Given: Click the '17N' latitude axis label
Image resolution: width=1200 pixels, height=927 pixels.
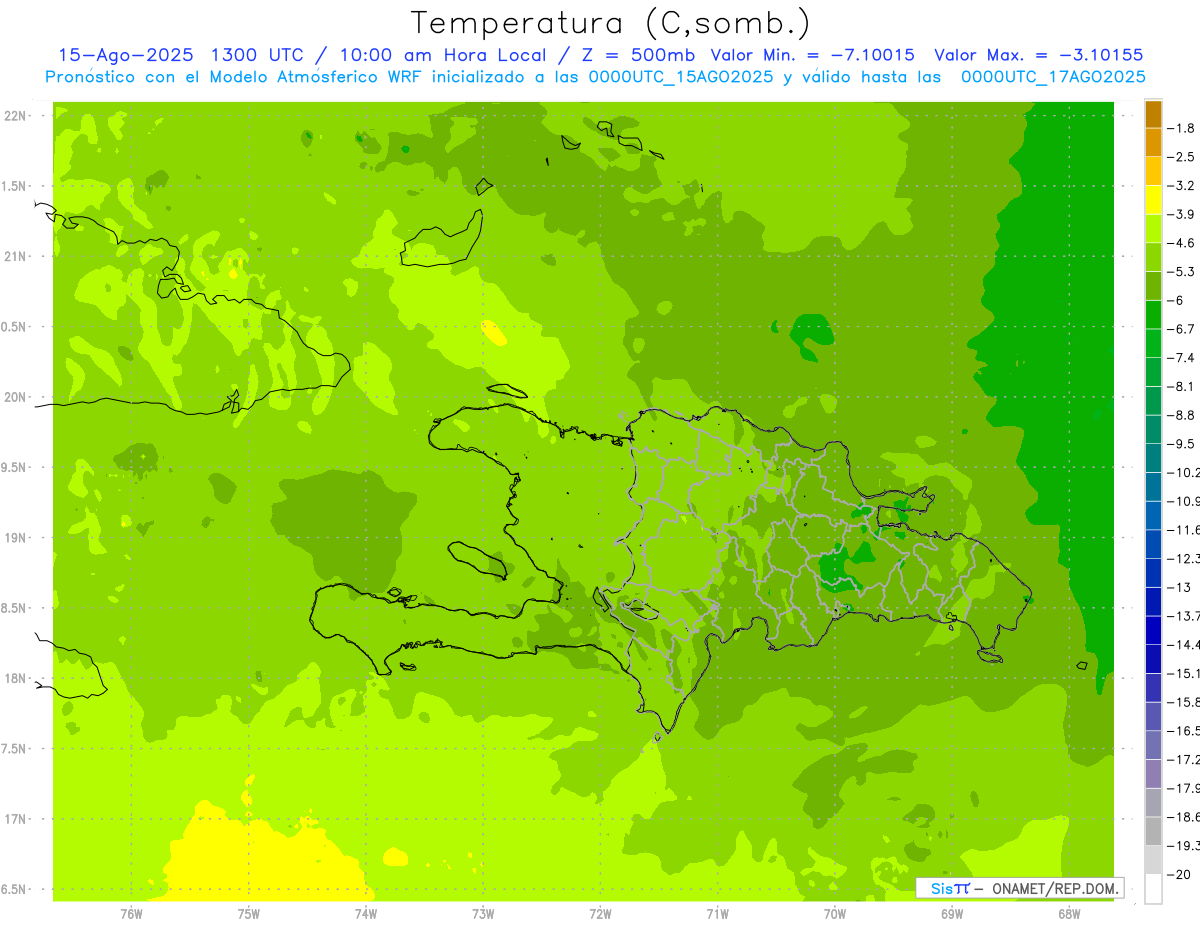Looking at the screenshot, I should [15, 819].
